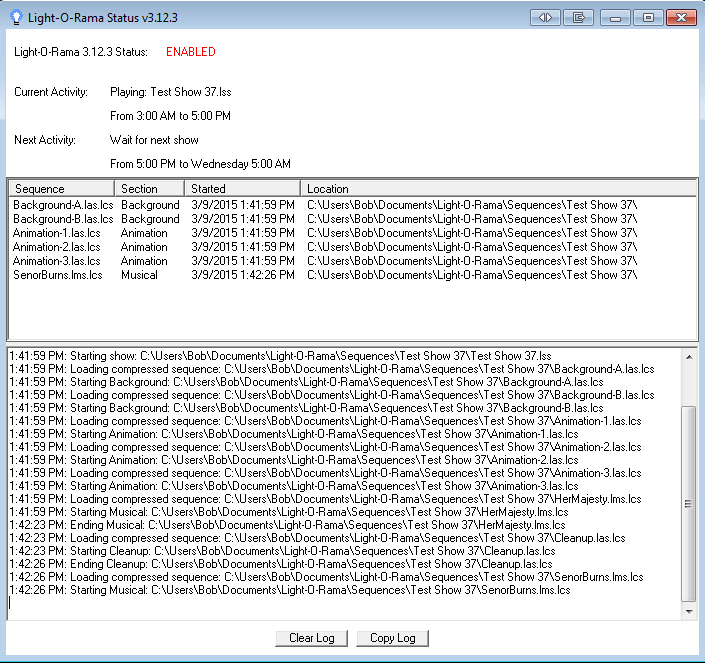The image size is (705, 663).
Task: Select the Background-A.las.lcs sequence row
Action: click(x=352, y=205)
